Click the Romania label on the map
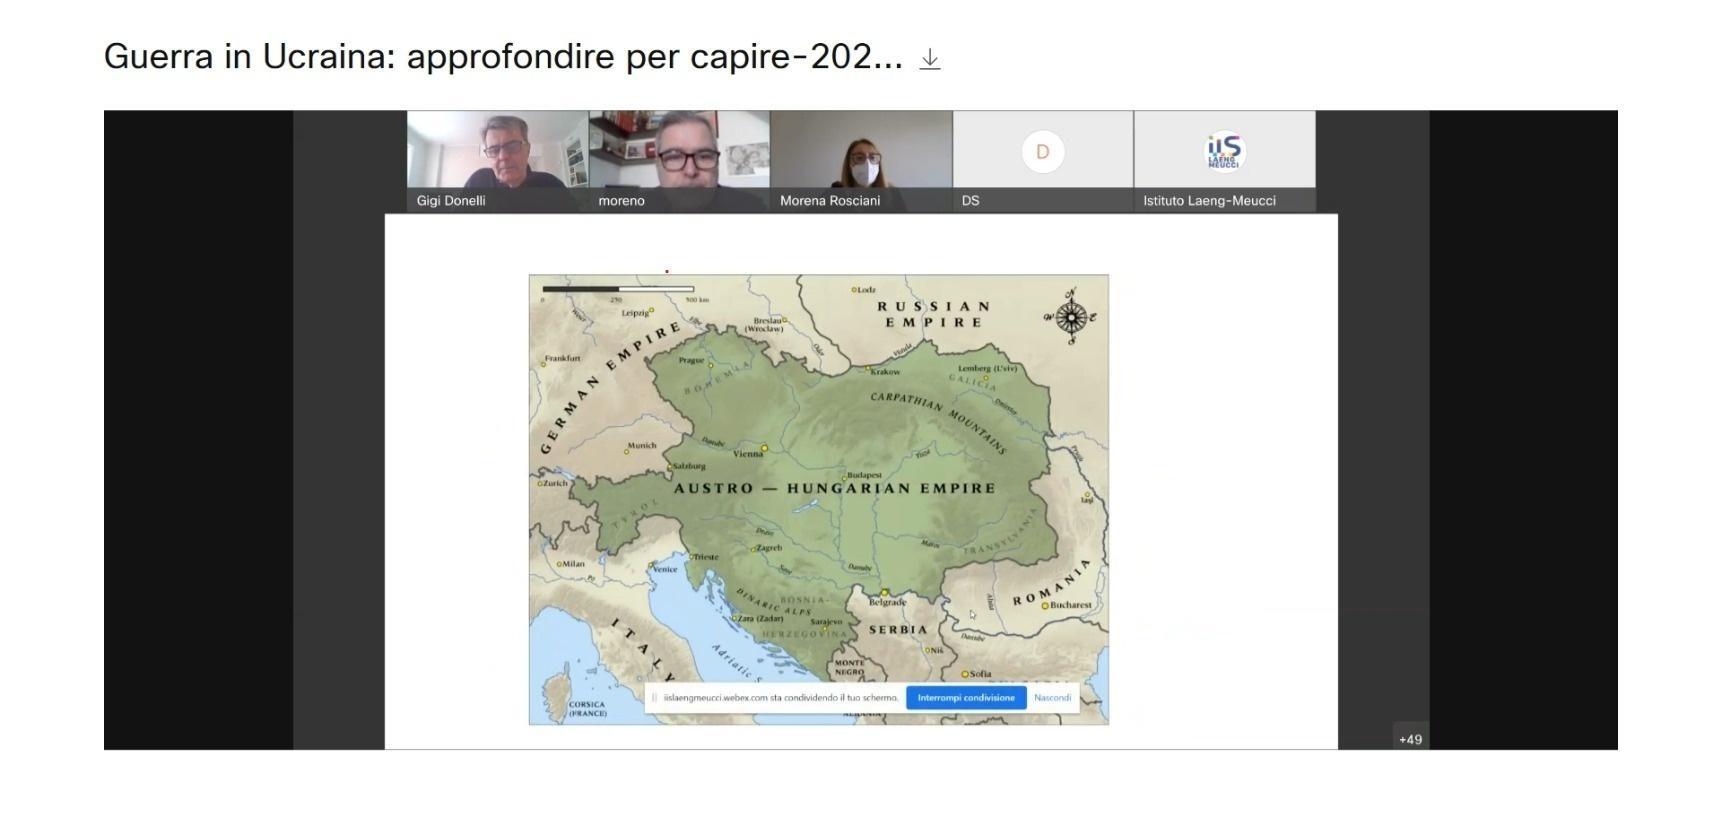Viewport: 1722px width, 833px height. tap(1050, 584)
